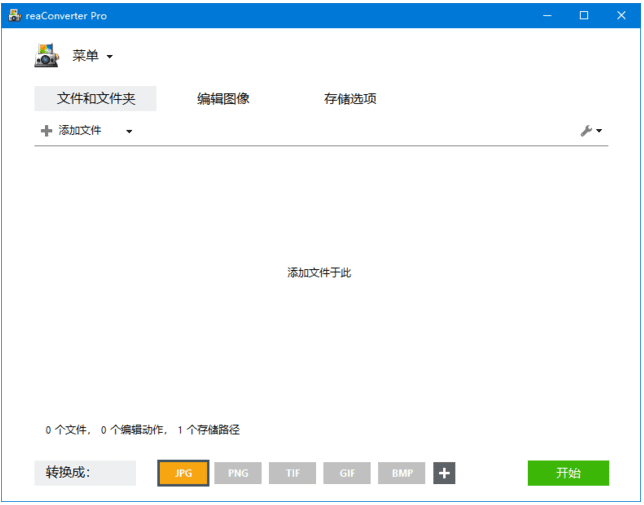Open the wrench settings dropdown
644x505 pixels.
tap(591, 131)
